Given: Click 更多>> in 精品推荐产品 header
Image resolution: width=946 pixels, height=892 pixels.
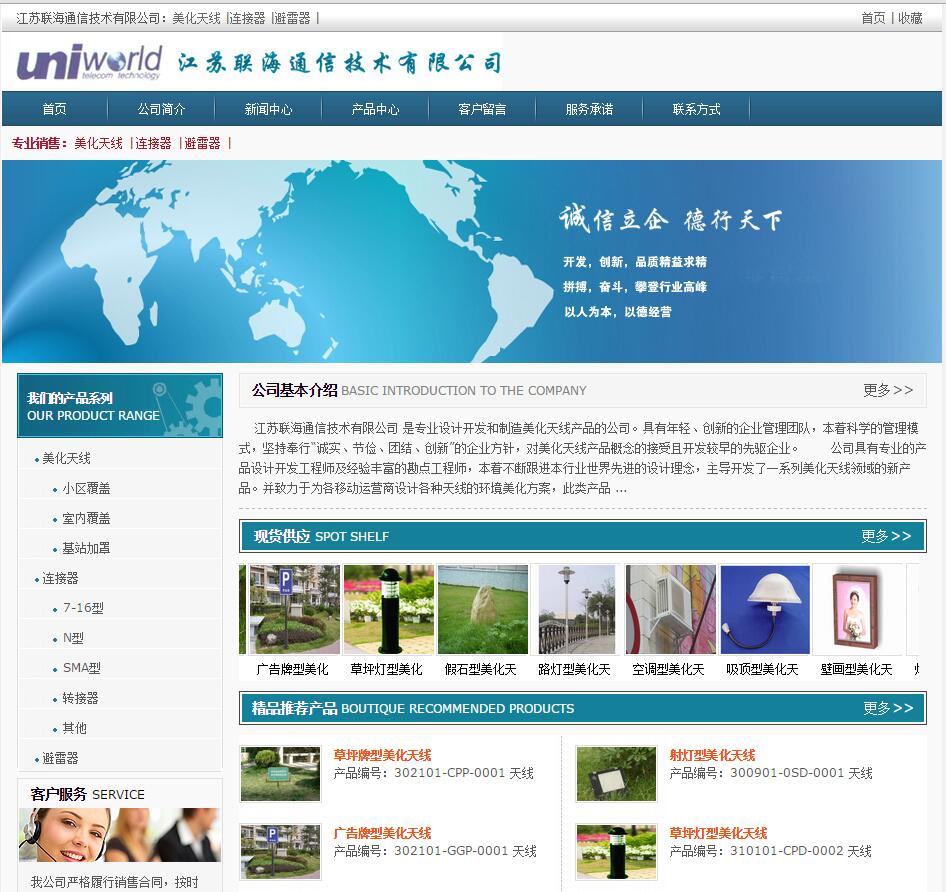Looking at the screenshot, I should tap(888, 708).
